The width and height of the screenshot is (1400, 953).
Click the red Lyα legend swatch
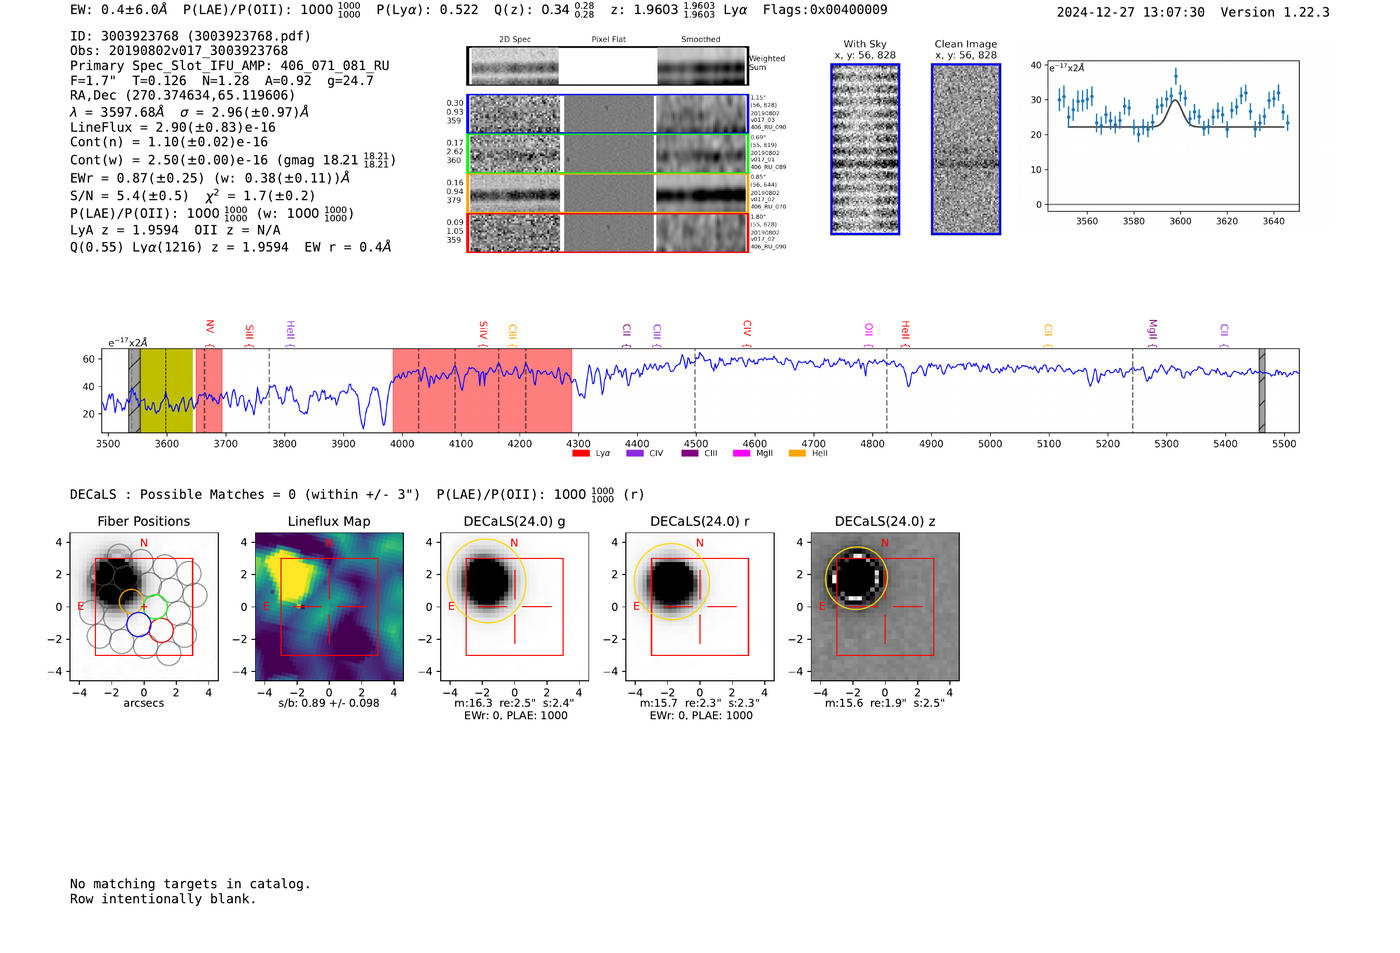(x=580, y=453)
